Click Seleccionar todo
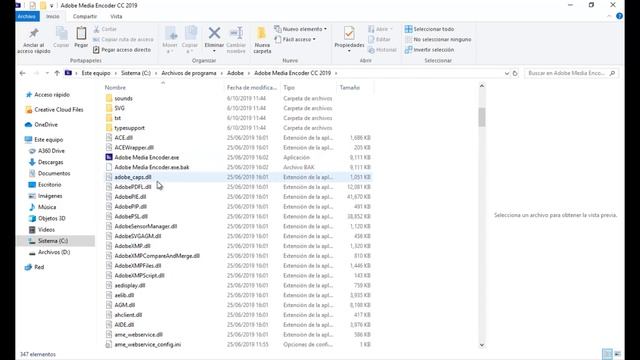 (x=429, y=29)
